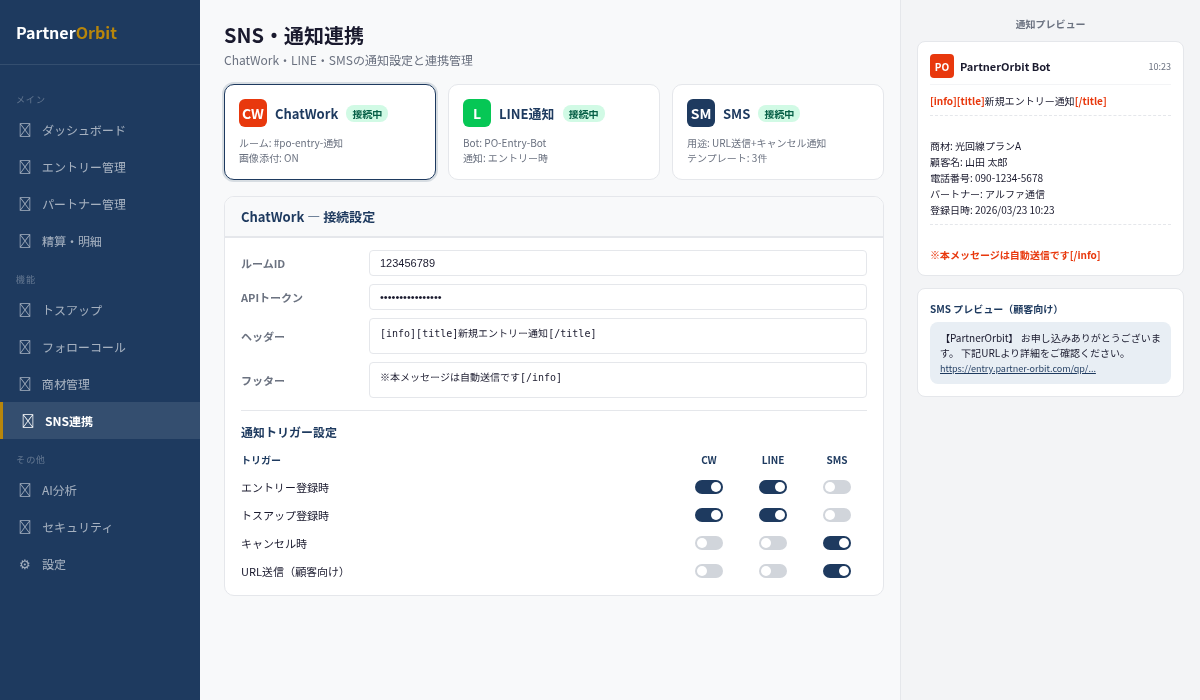
Task: Click the ルームID input field
Action: click(617, 263)
